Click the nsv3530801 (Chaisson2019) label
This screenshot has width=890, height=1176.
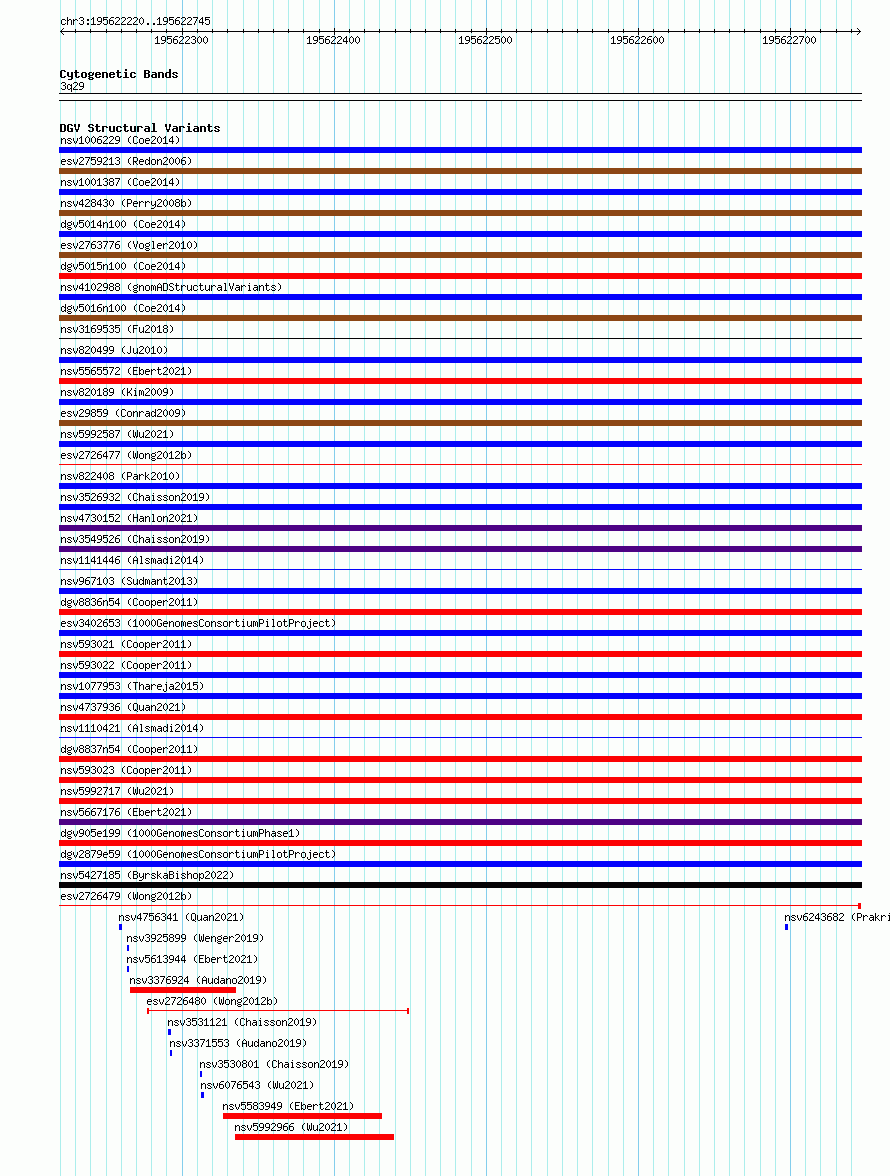point(274,1064)
